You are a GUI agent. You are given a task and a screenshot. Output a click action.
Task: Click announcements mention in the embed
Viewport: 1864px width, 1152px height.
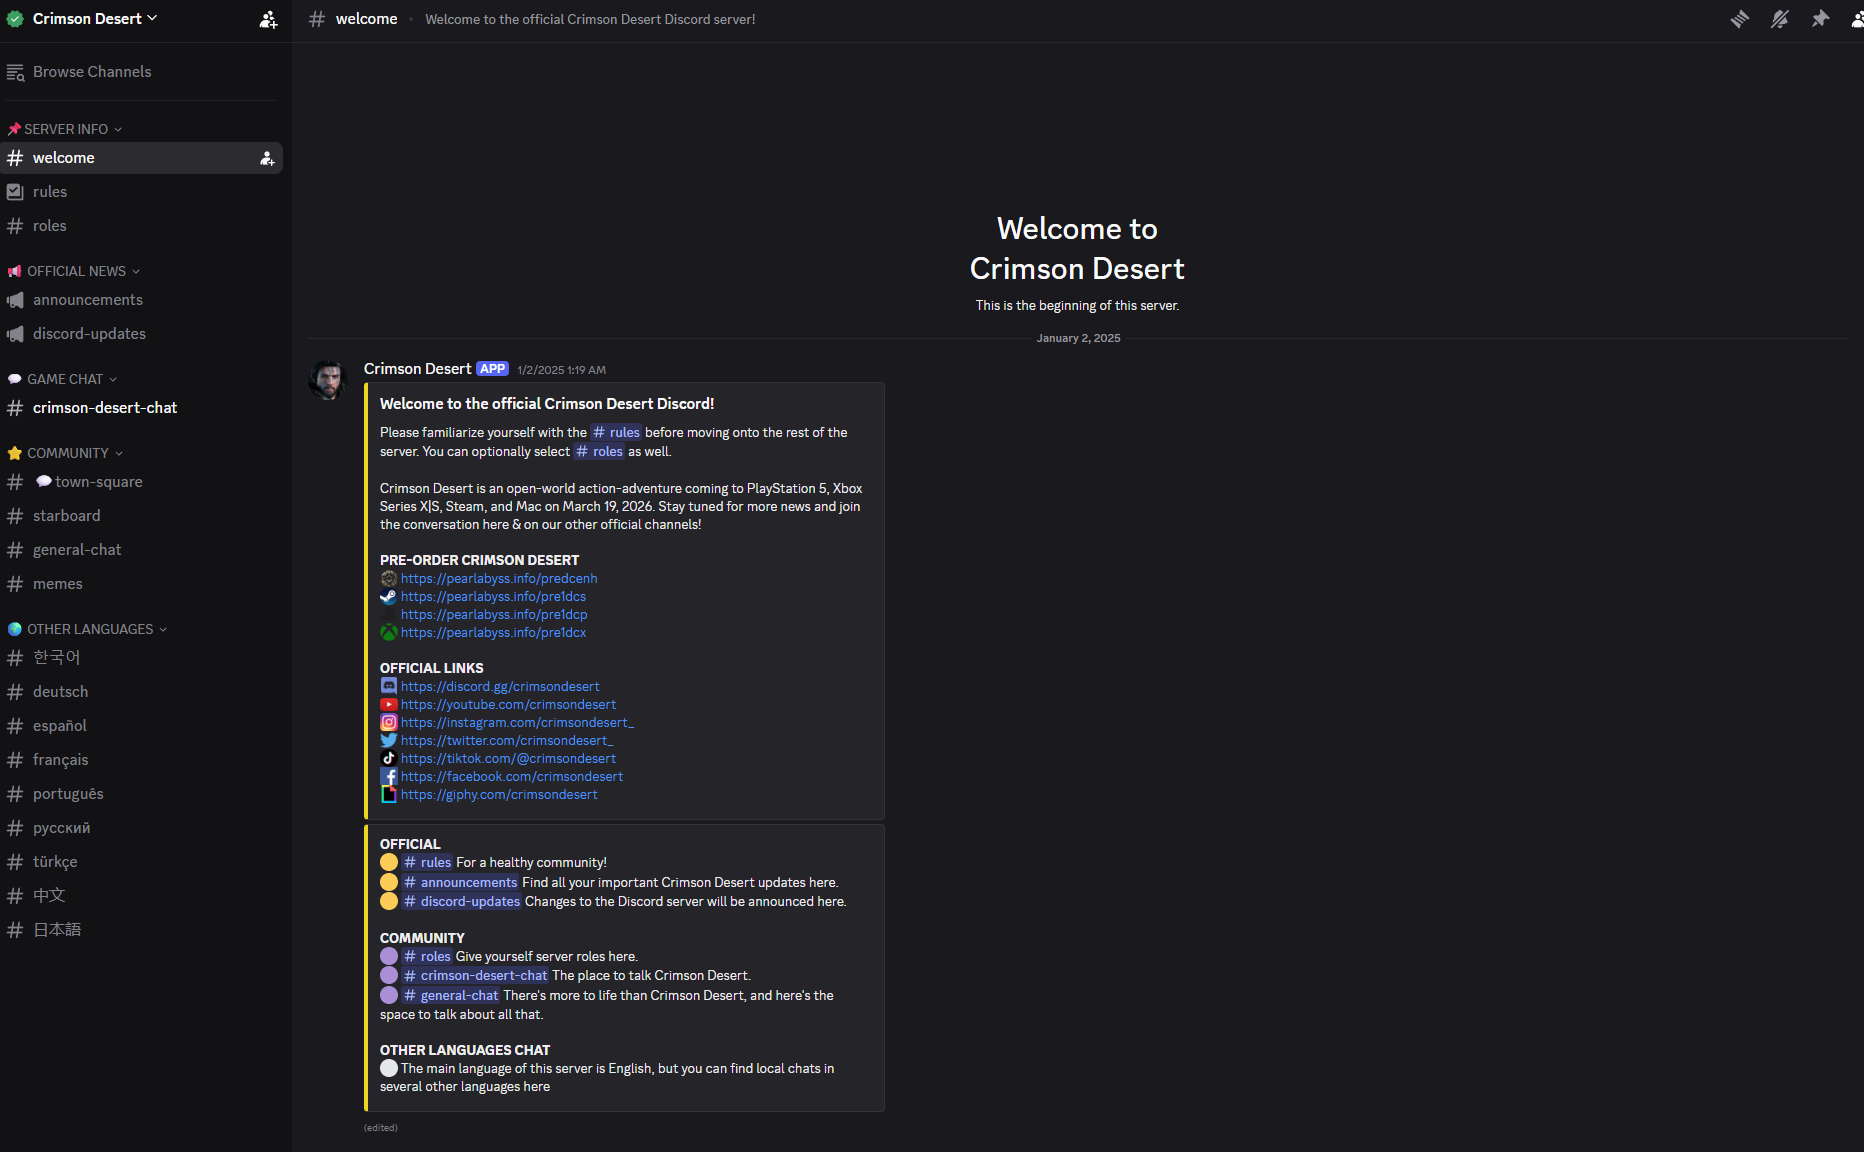click(460, 883)
